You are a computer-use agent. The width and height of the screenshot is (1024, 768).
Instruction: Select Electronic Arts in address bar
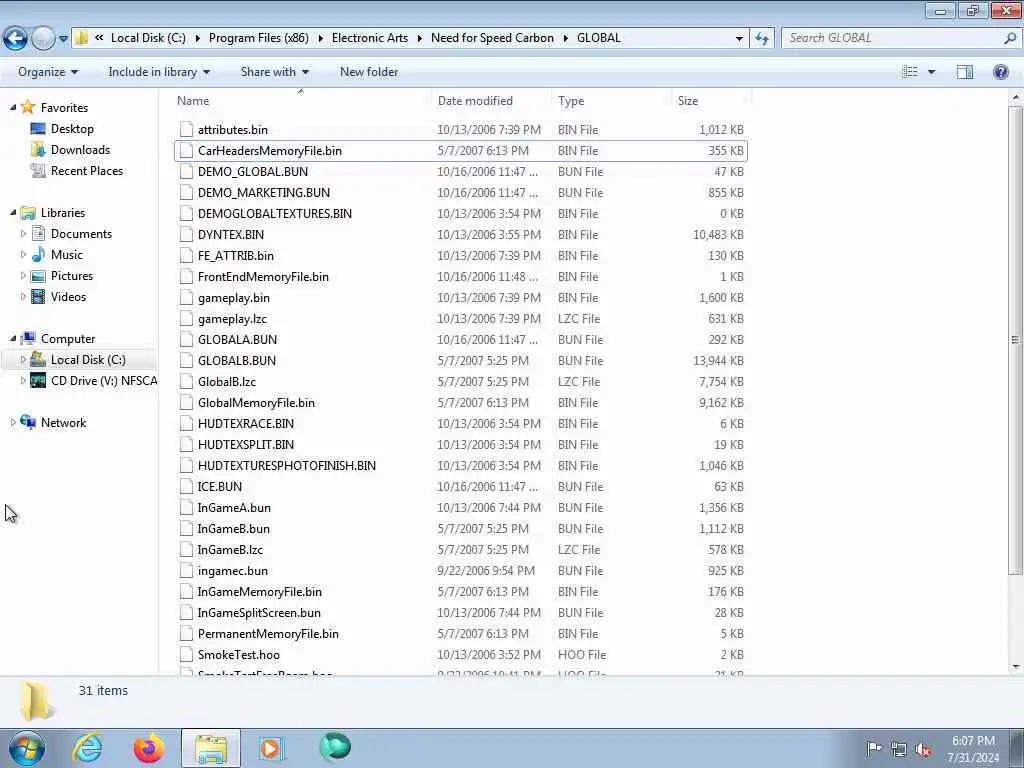click(x=370, y=38)
